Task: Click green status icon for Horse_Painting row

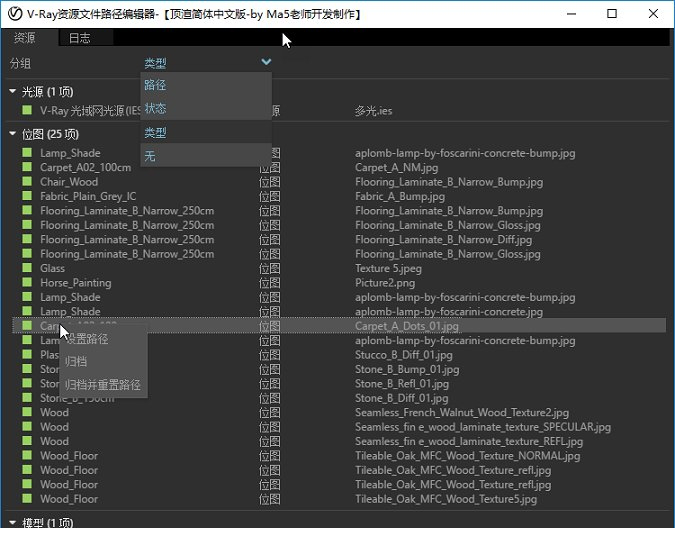Action: [27, 282]
